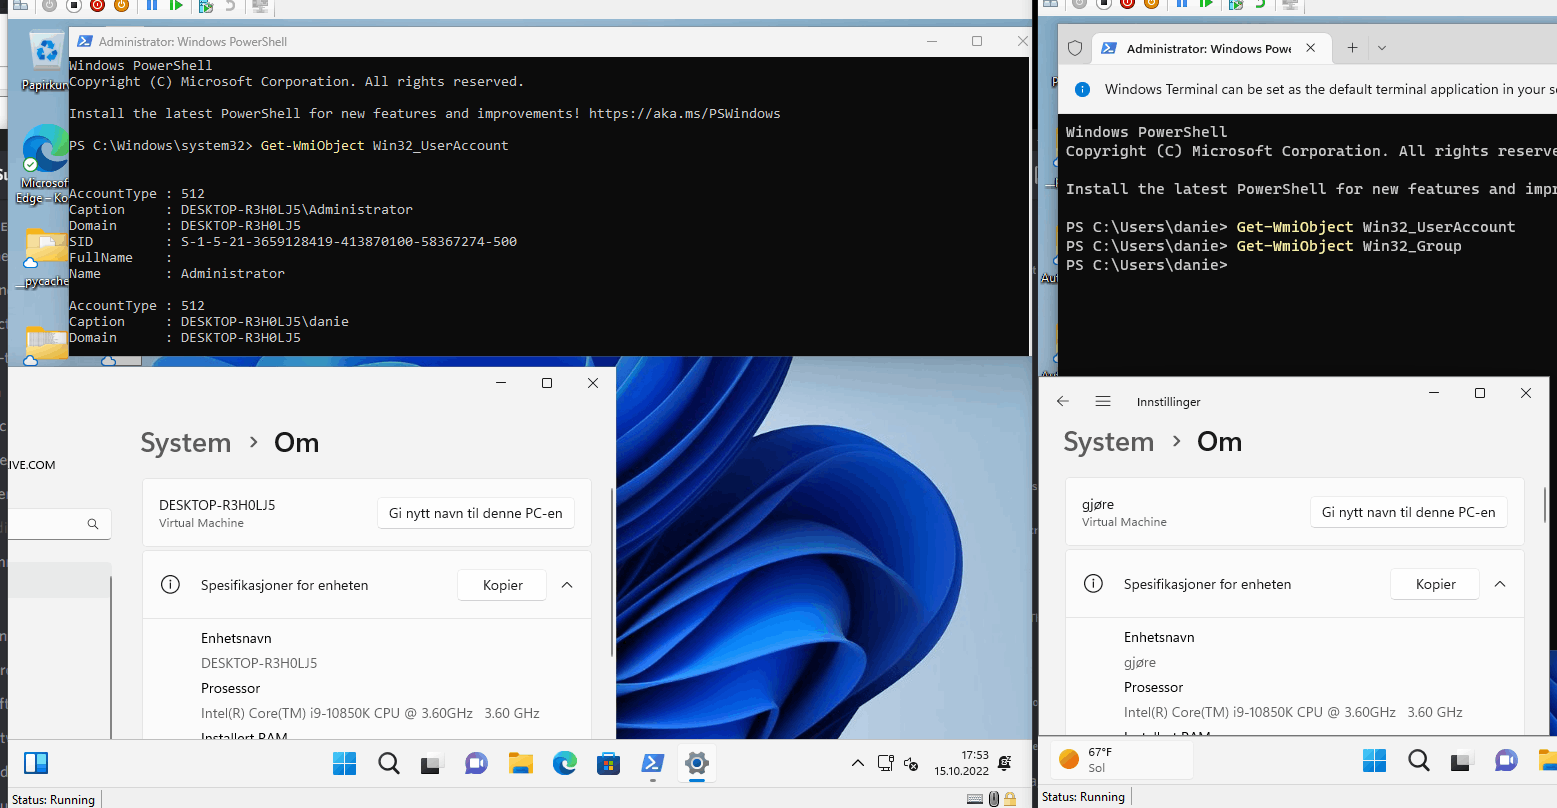Open Teams Chat on left VM taskbar
1557x808 pixels.
pos(476,763)
